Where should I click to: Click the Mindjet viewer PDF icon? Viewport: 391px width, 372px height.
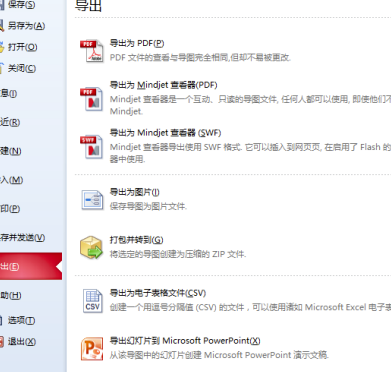point(92,99)
